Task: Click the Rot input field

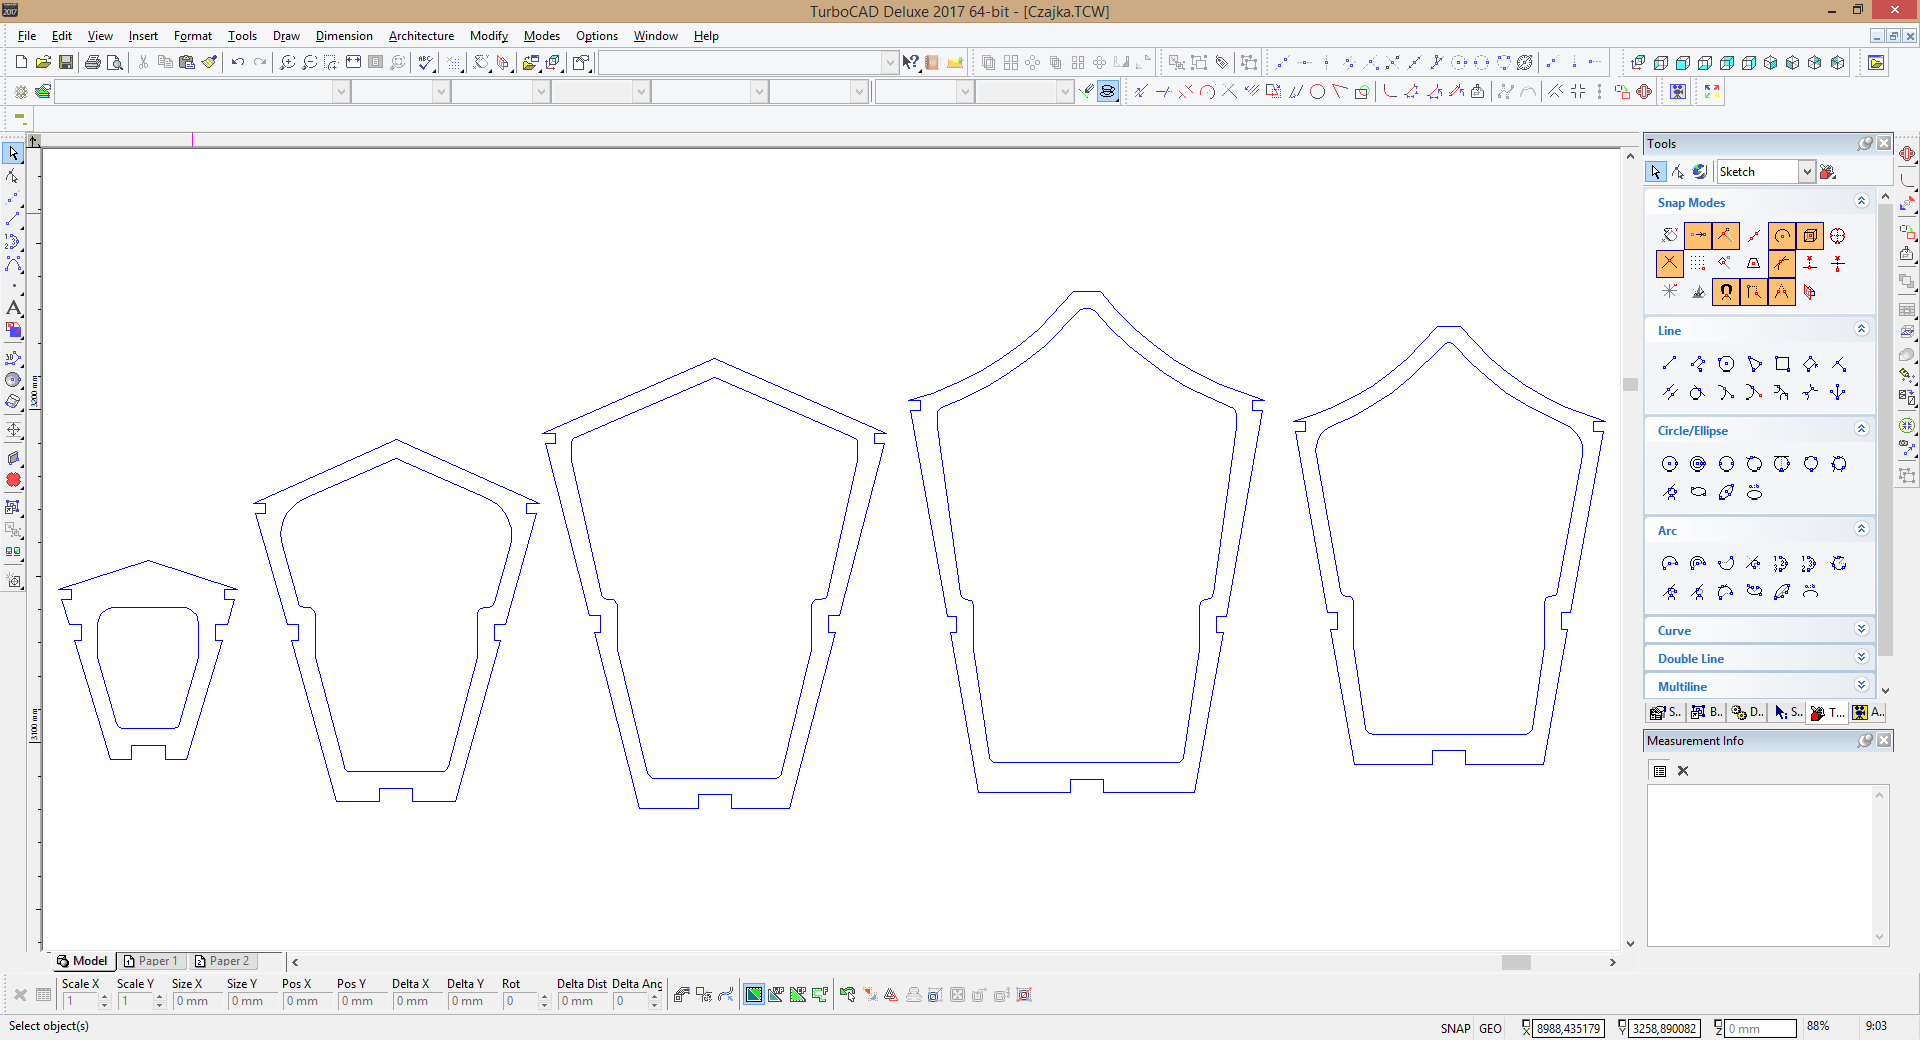Action: pos(518,1001)
